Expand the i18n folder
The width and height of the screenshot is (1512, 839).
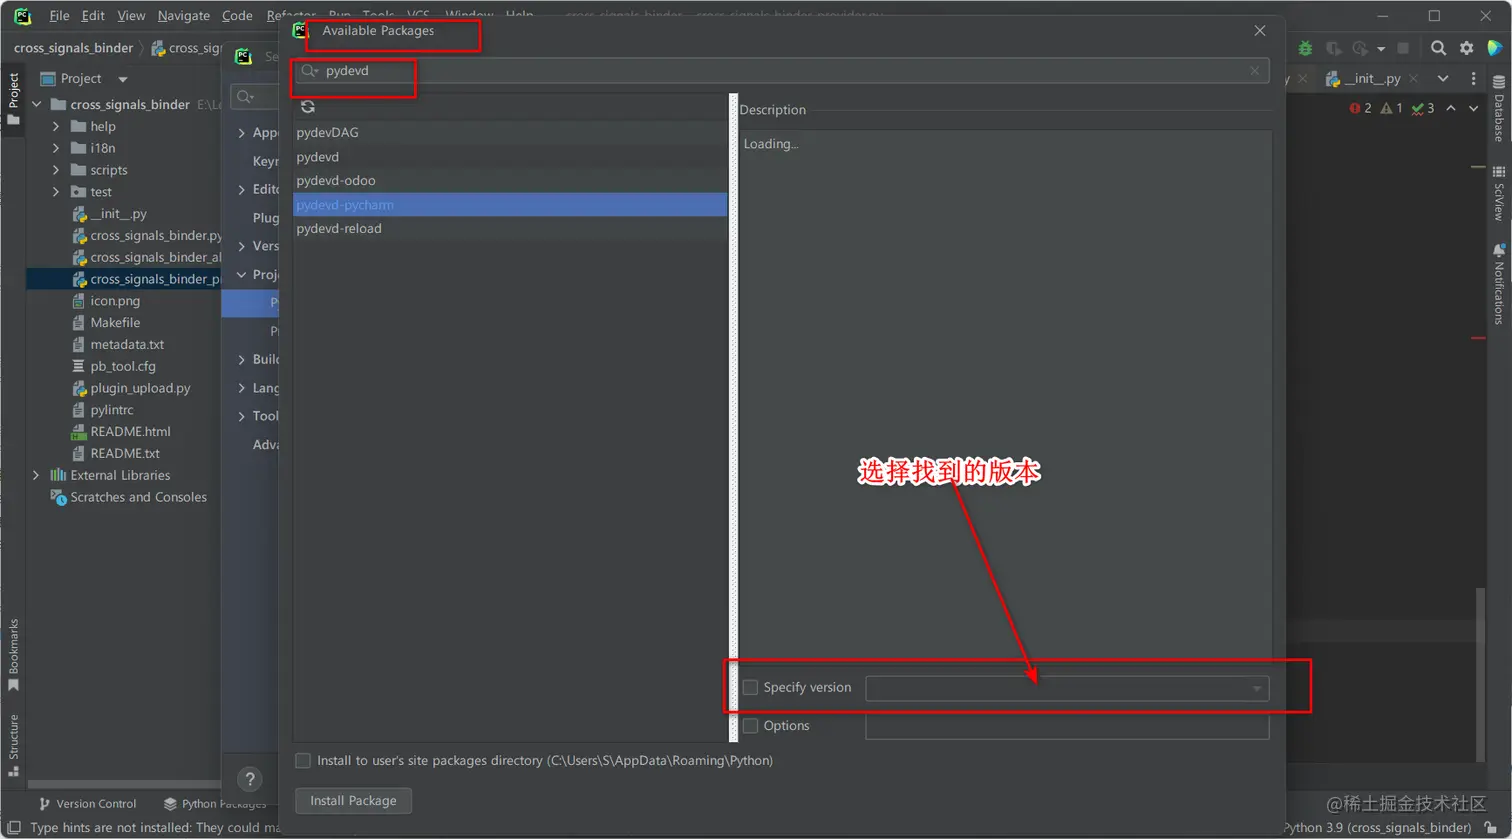click(x=56, y=148)
